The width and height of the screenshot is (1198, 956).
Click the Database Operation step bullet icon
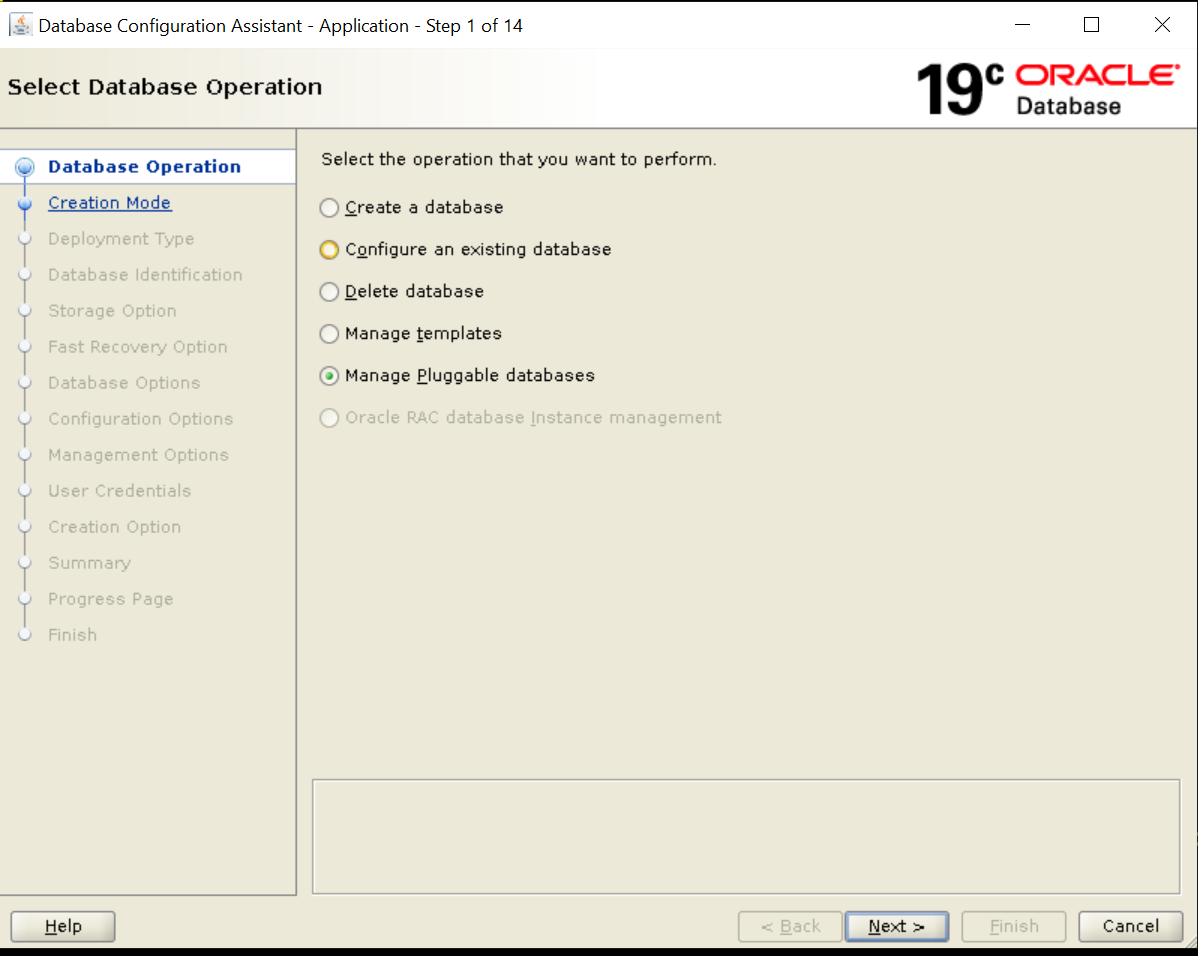[24, 167]
